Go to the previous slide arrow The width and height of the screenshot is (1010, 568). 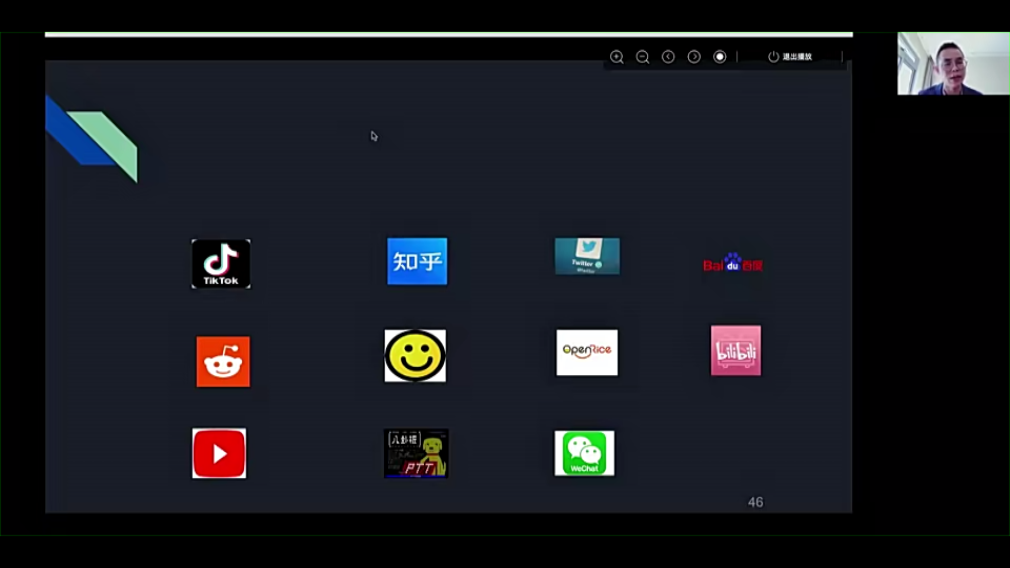coord(668,57)
